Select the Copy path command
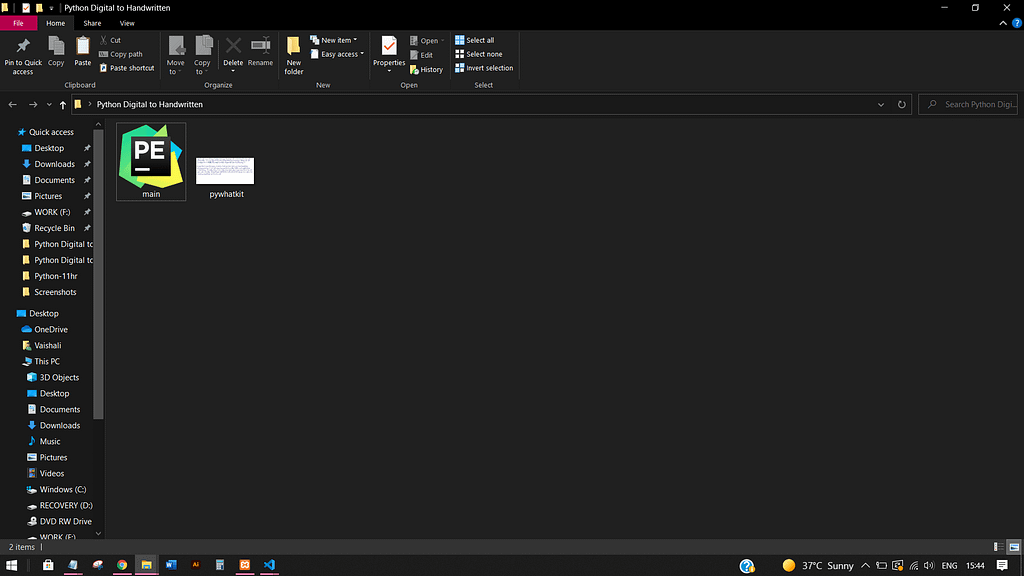 click(126, 54)
